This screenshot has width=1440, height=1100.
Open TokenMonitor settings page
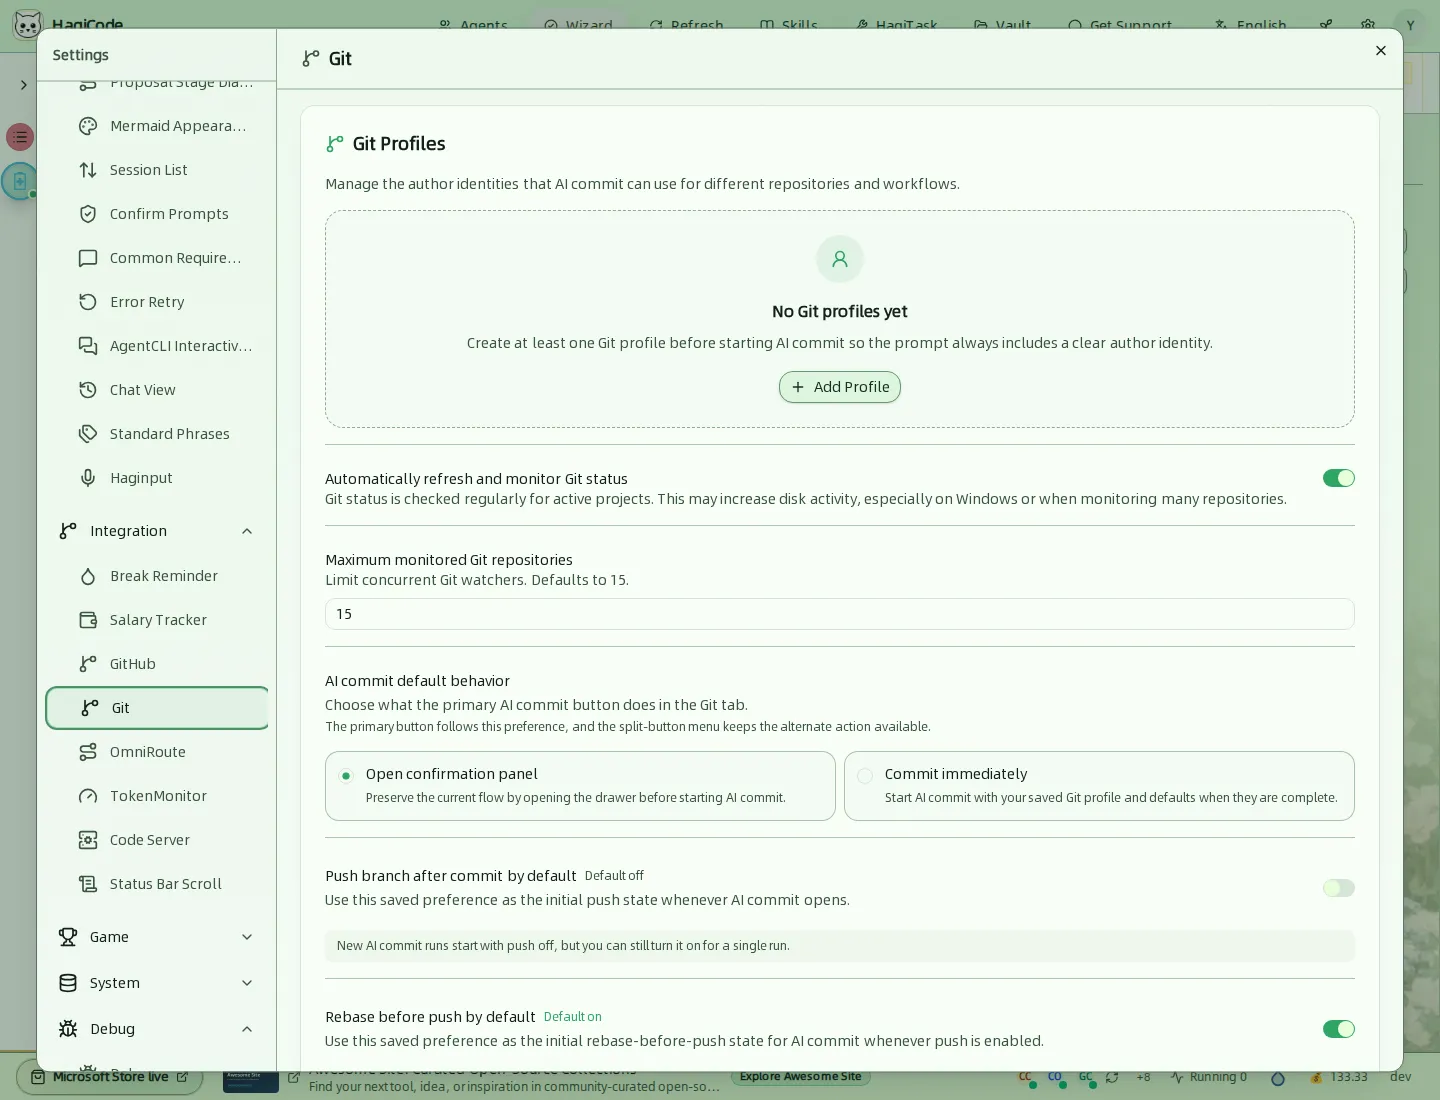[158, 796]
